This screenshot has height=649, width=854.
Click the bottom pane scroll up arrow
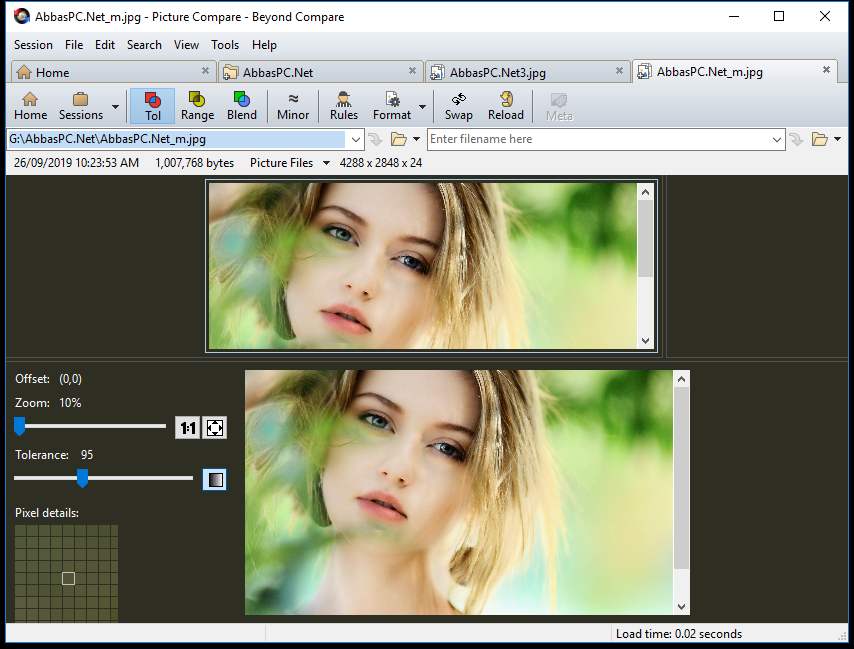pos(681,379)
